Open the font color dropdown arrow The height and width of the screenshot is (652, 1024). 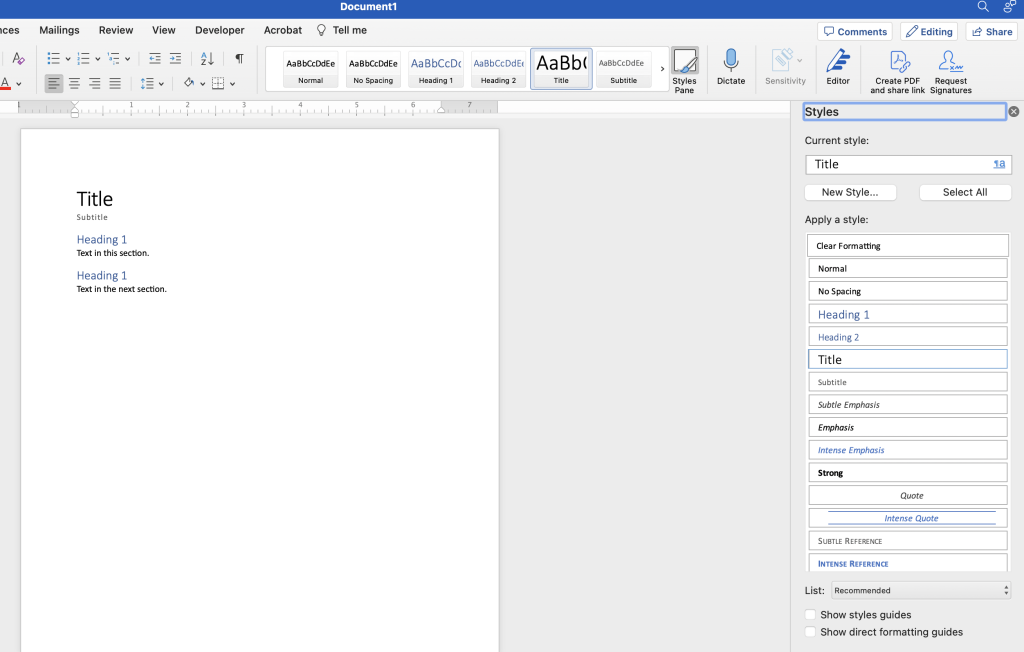[19, 84]
